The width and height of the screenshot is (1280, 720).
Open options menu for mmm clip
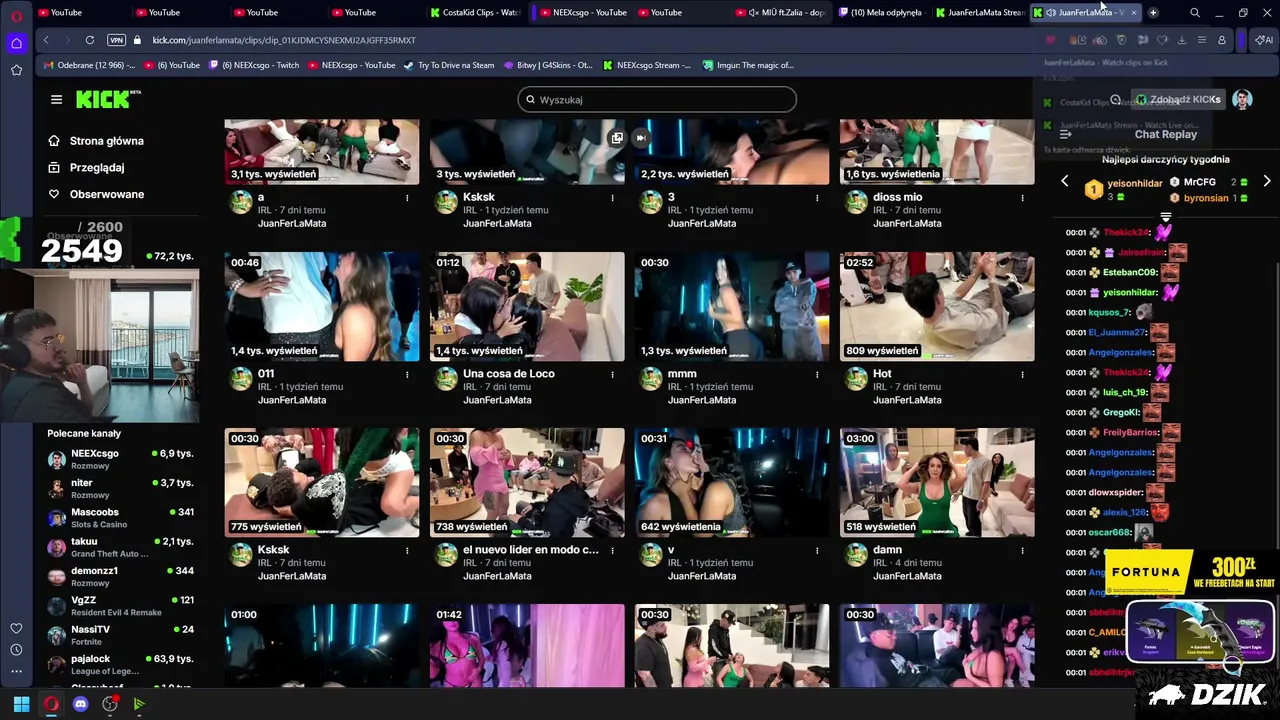tap(817, 374)
